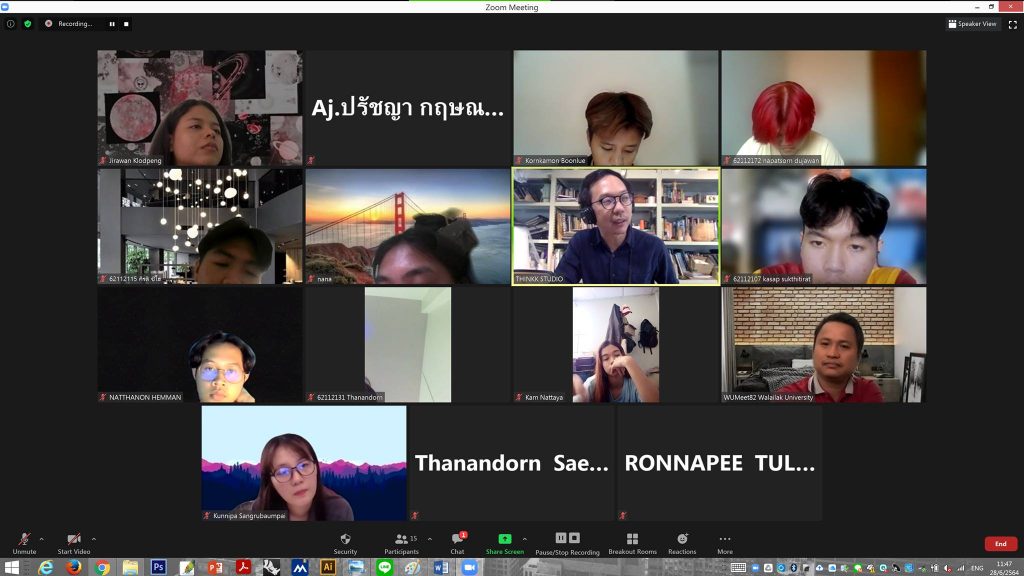This screenshot has height=576, width=1024.
Task: Unmute the microphone
Action: 24,542
